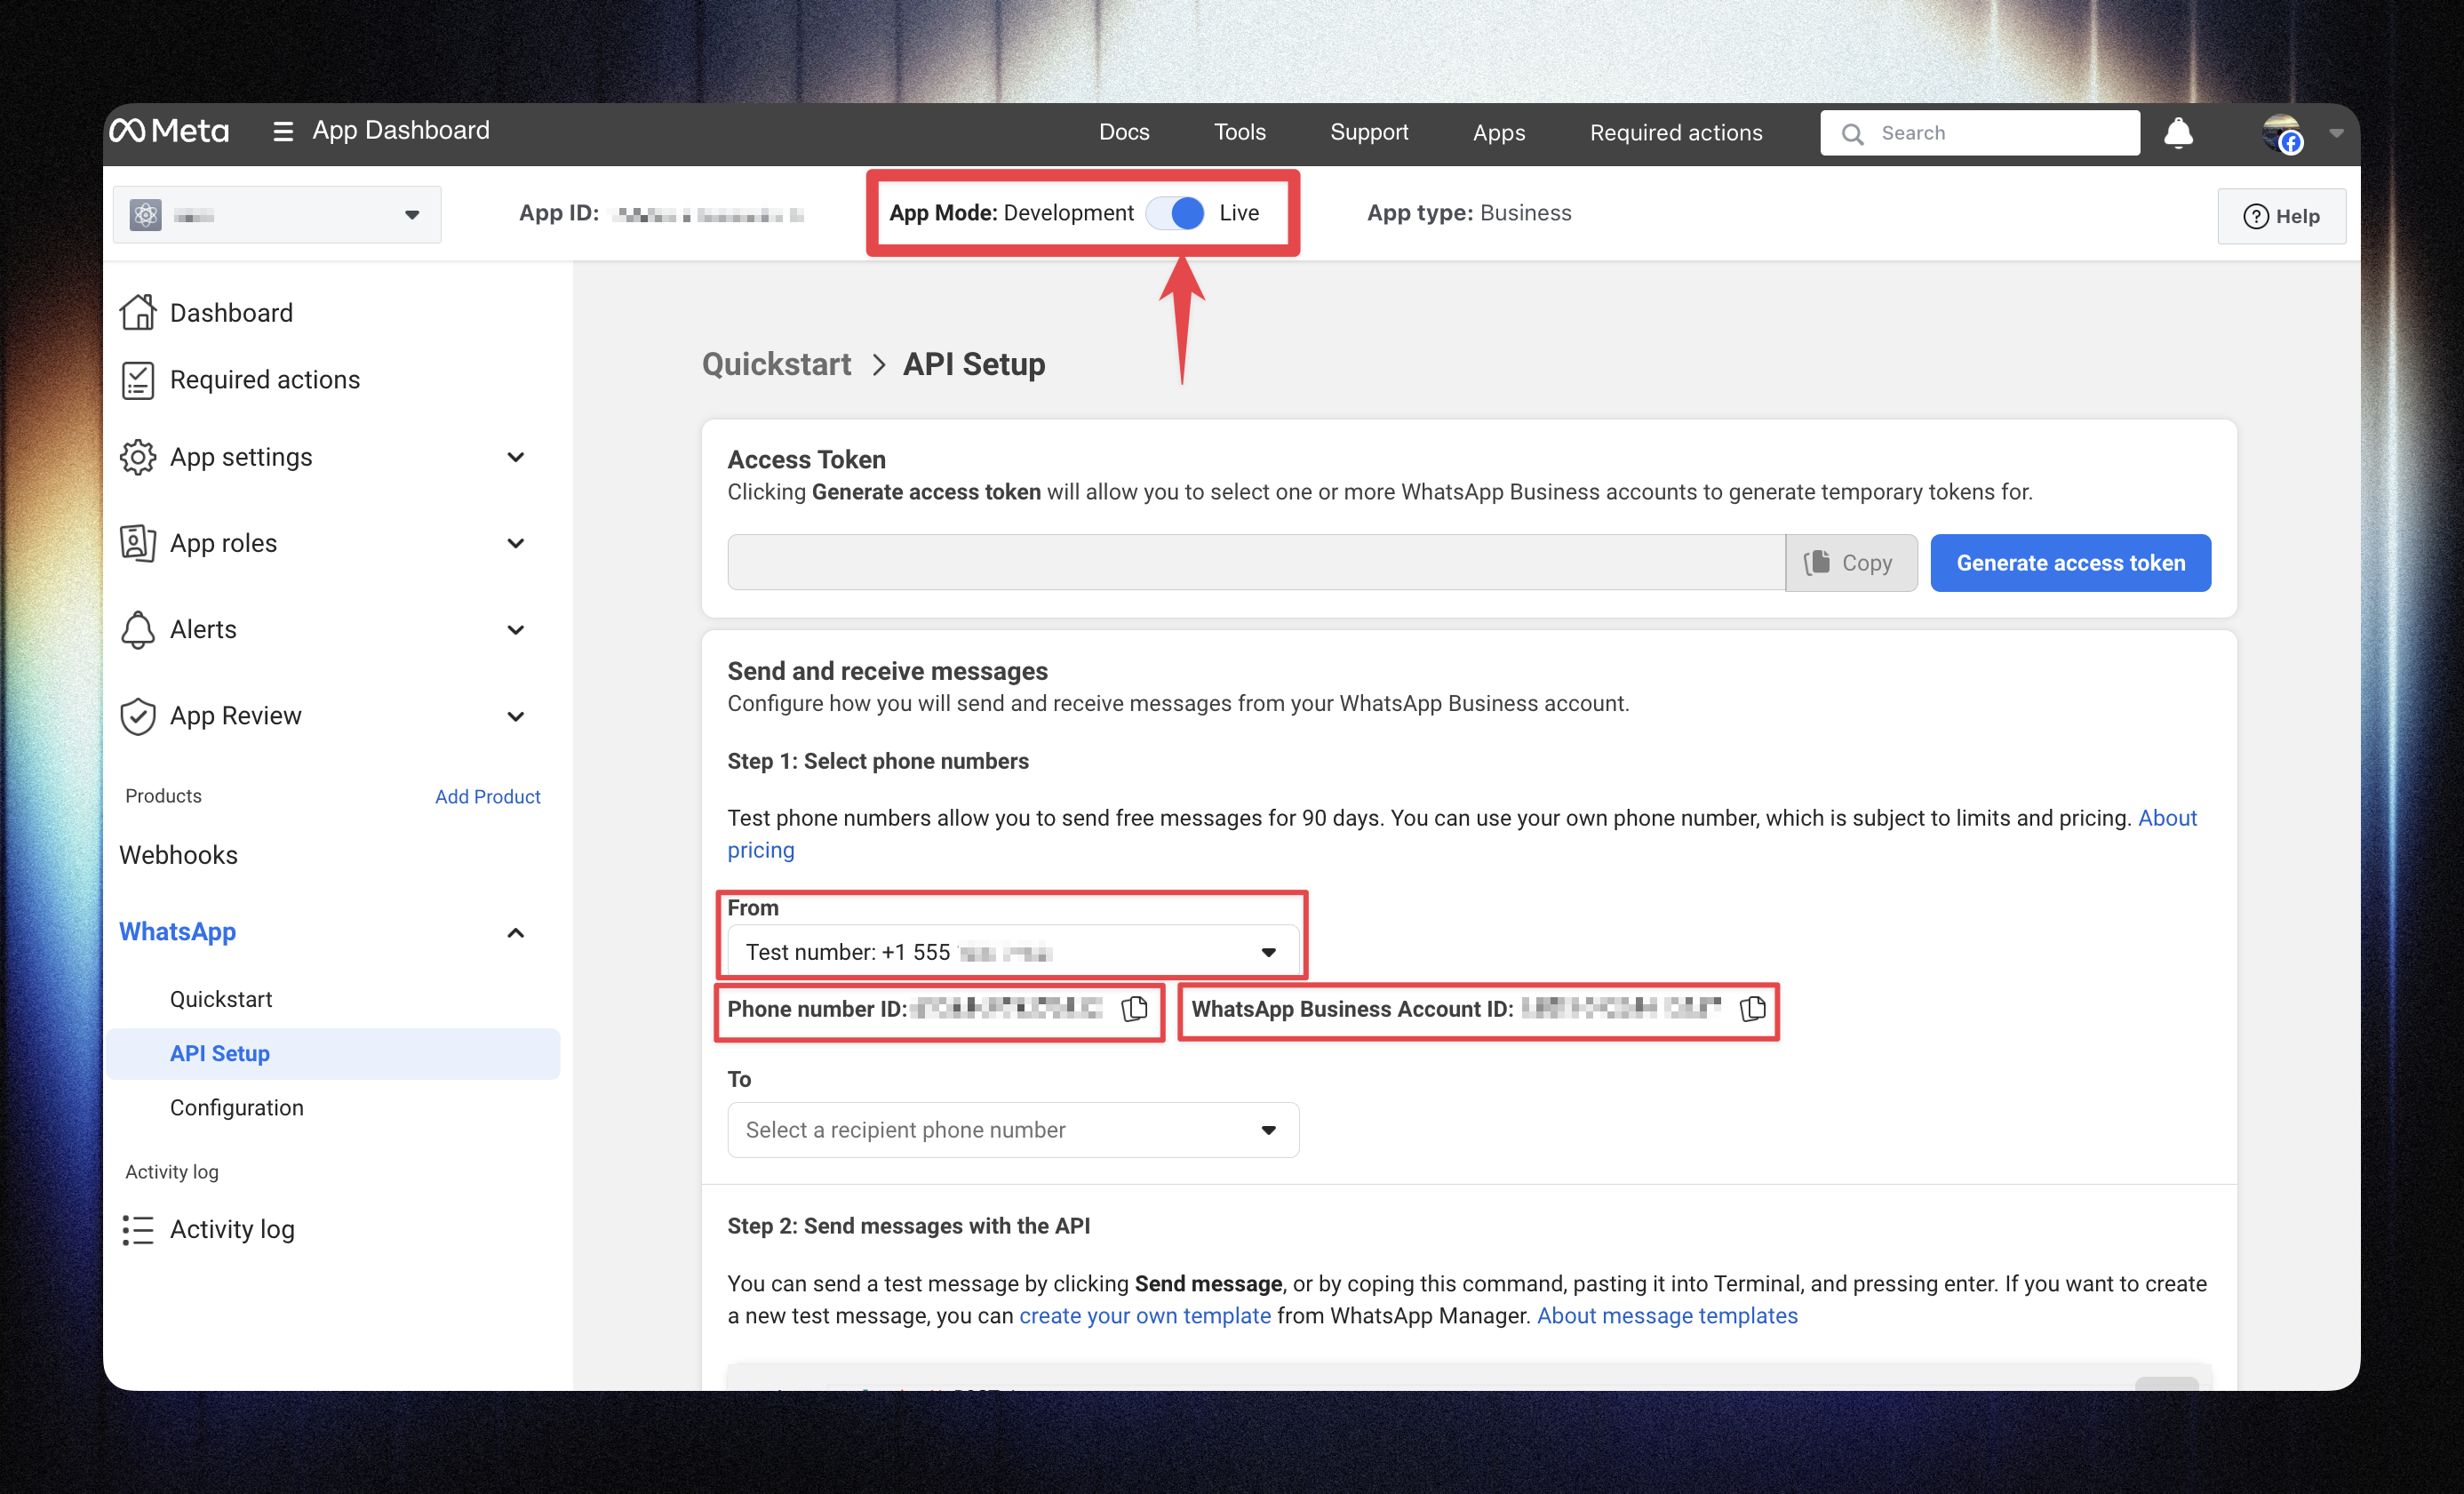Click the hamburger menu icon
This screenshot has width=2464, height=1494.
click(283, 132)
